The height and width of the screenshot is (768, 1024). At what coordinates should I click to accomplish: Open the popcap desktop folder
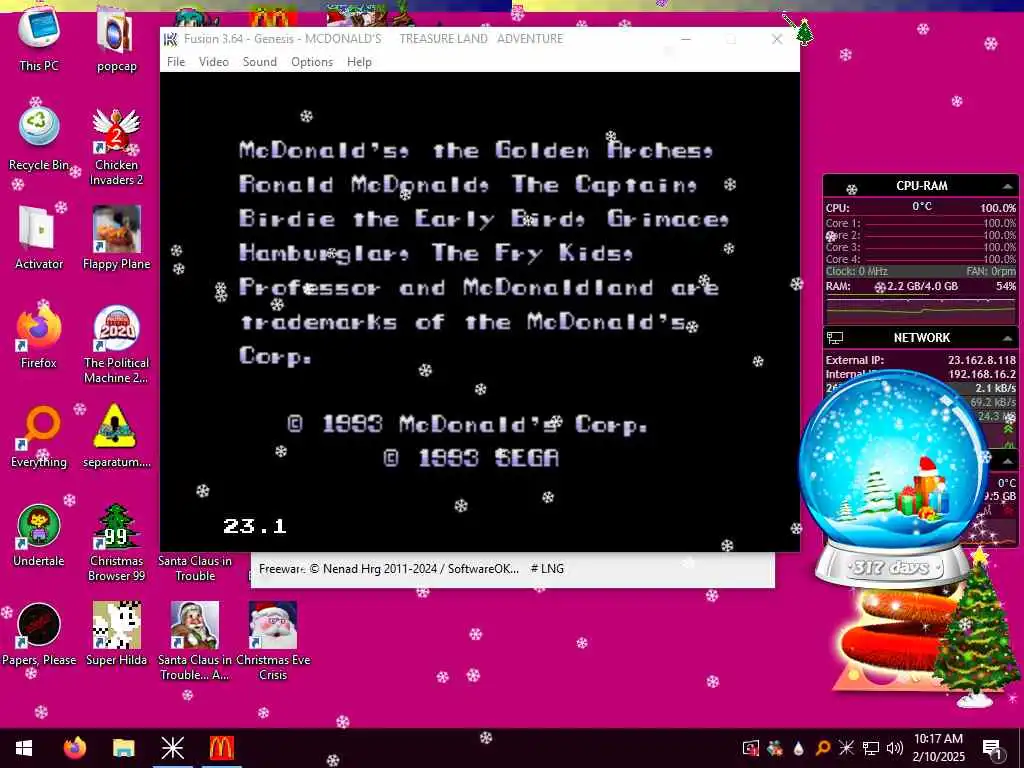116,40
